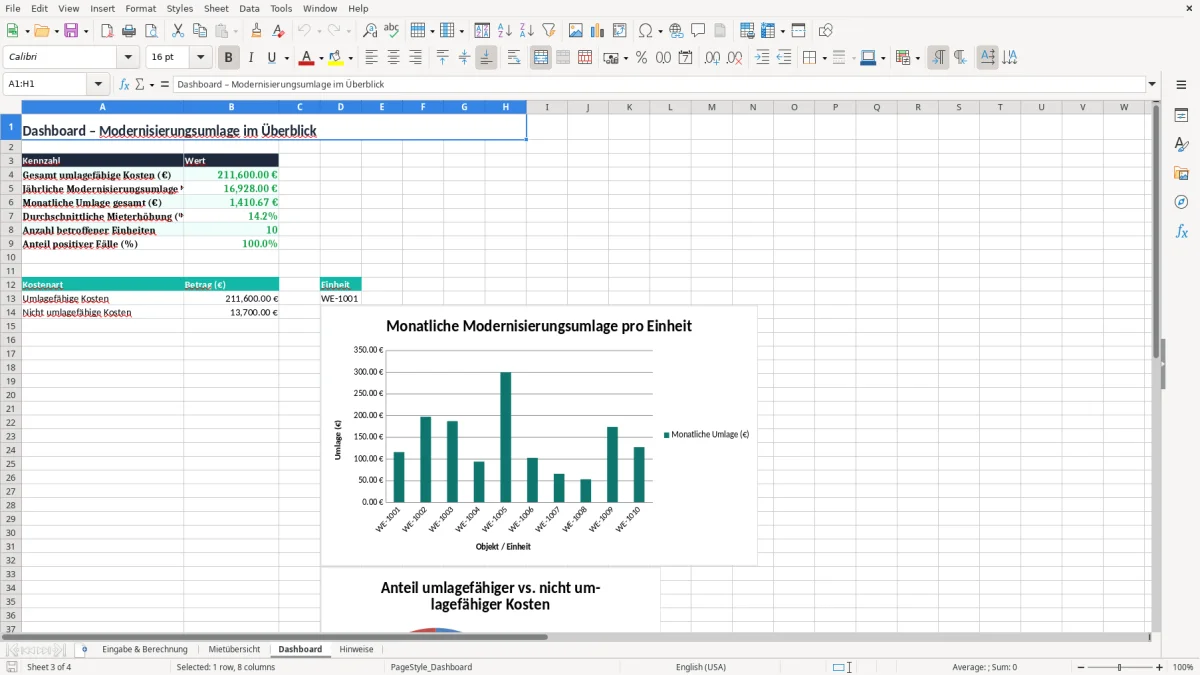Click the Print icon
Screen dimensions: 1200x675
pos(129,31)
